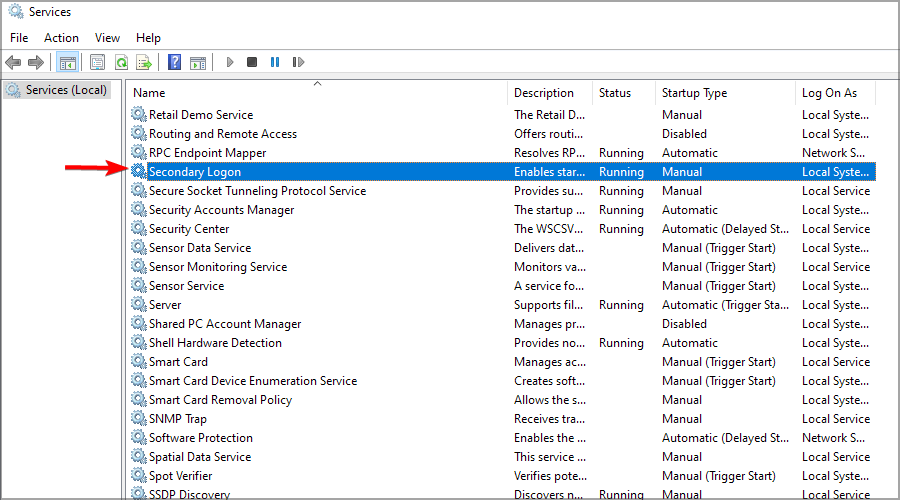Click the Refresh toolbar icon
The image size is (900, 500).
point(122,62)
